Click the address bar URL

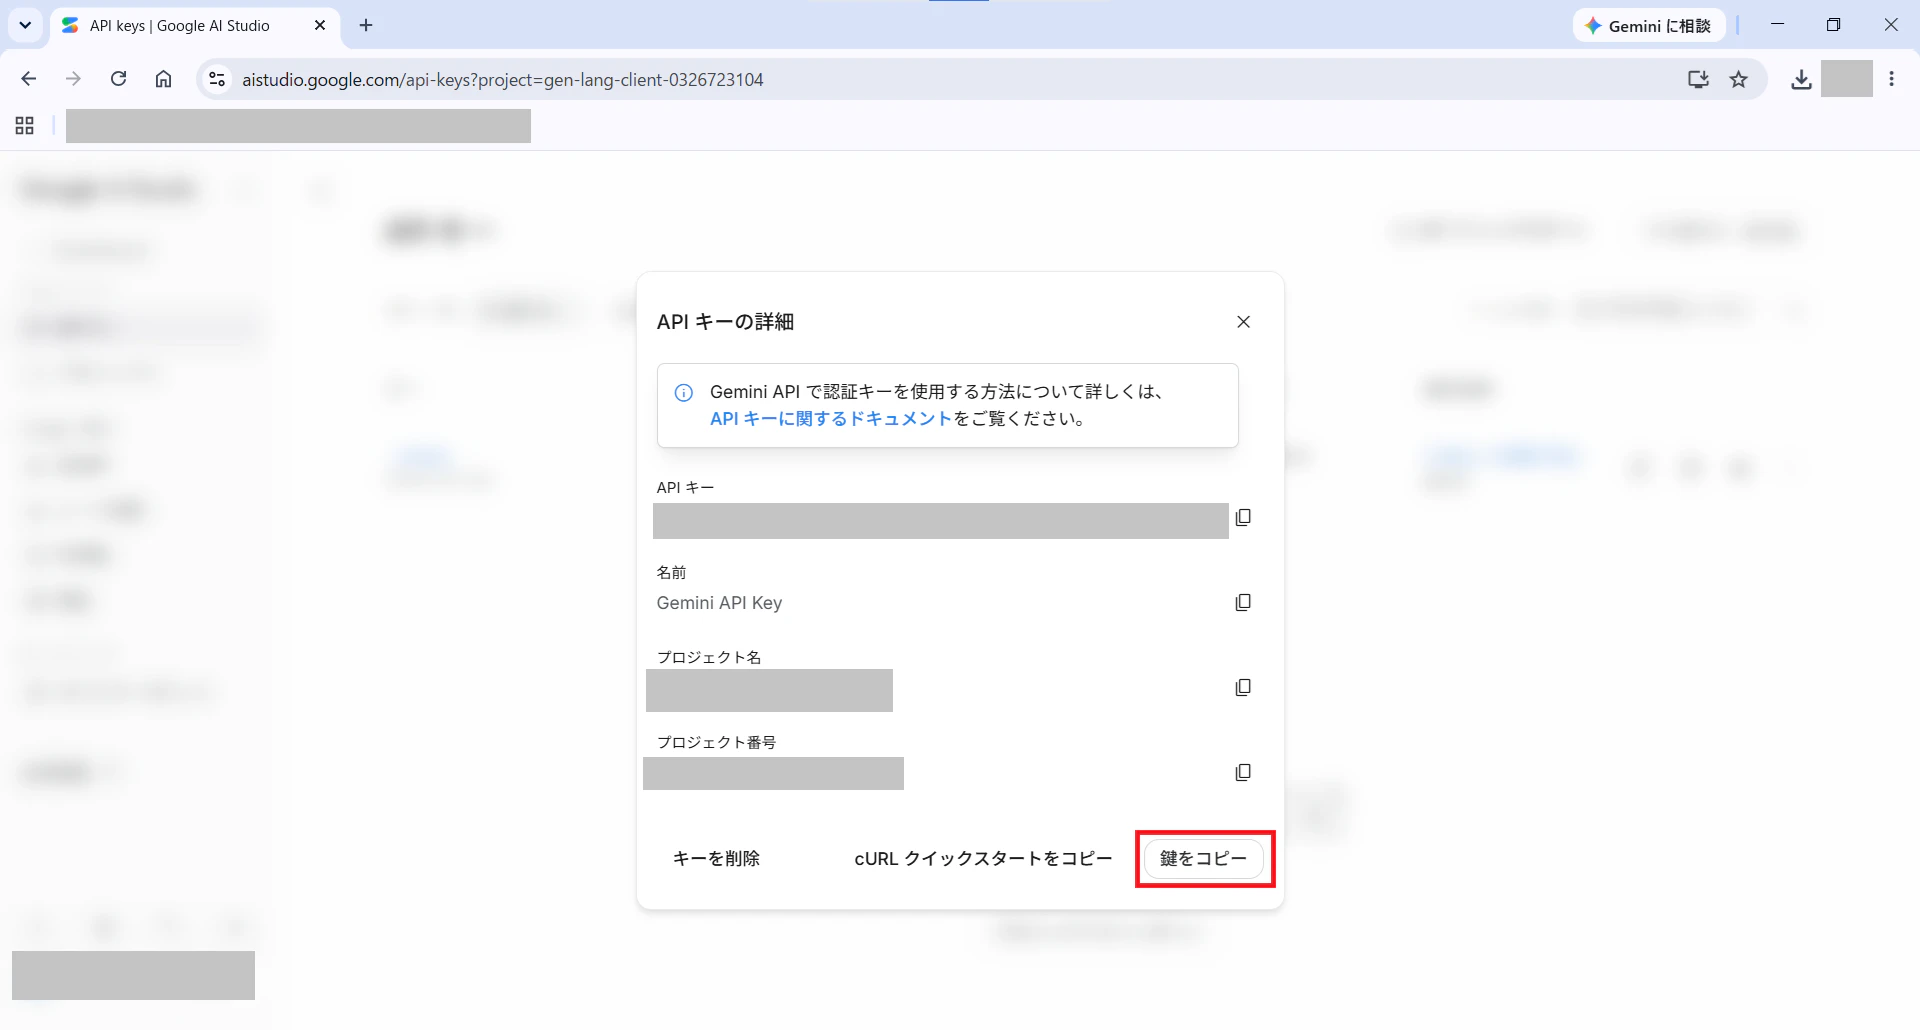(x=503, y=79)
